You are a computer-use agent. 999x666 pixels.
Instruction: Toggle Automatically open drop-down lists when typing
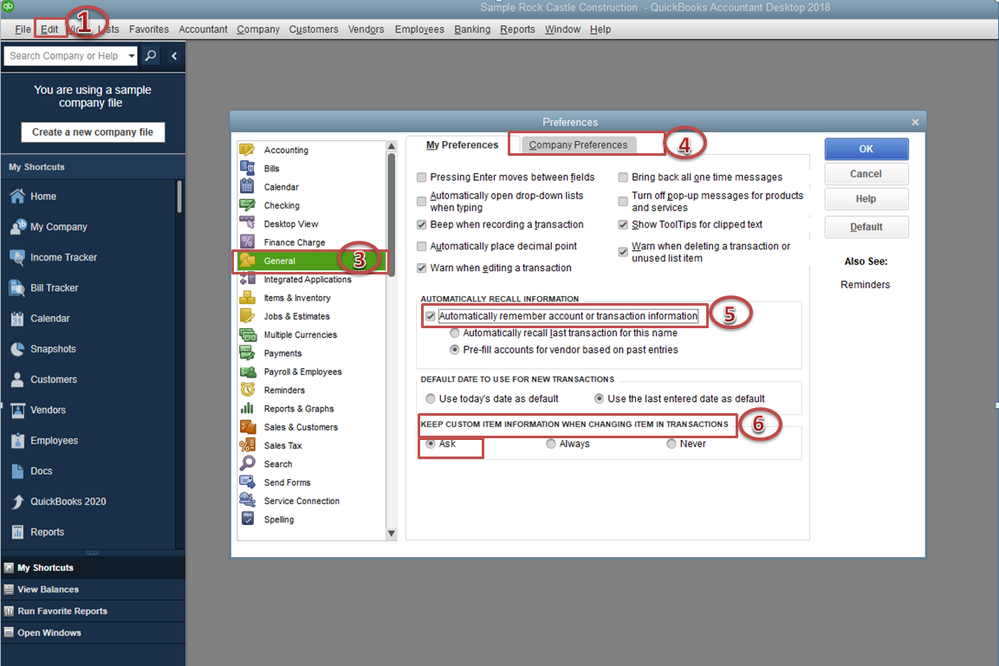421,201
